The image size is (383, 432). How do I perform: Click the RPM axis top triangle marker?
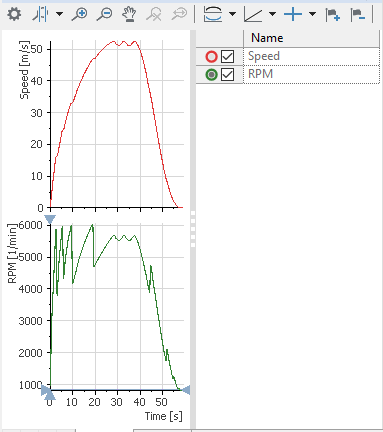point(50,219)
